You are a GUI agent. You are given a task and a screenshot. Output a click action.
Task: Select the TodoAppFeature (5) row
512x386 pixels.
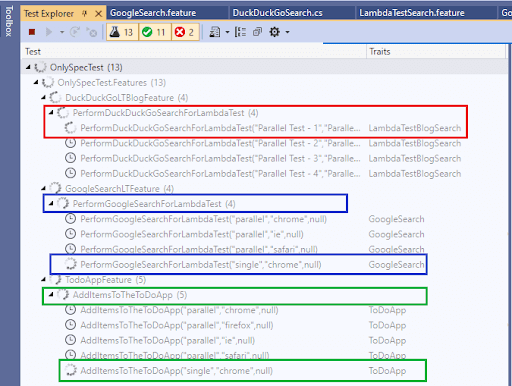pyautogui.click(x=264, y=280)
